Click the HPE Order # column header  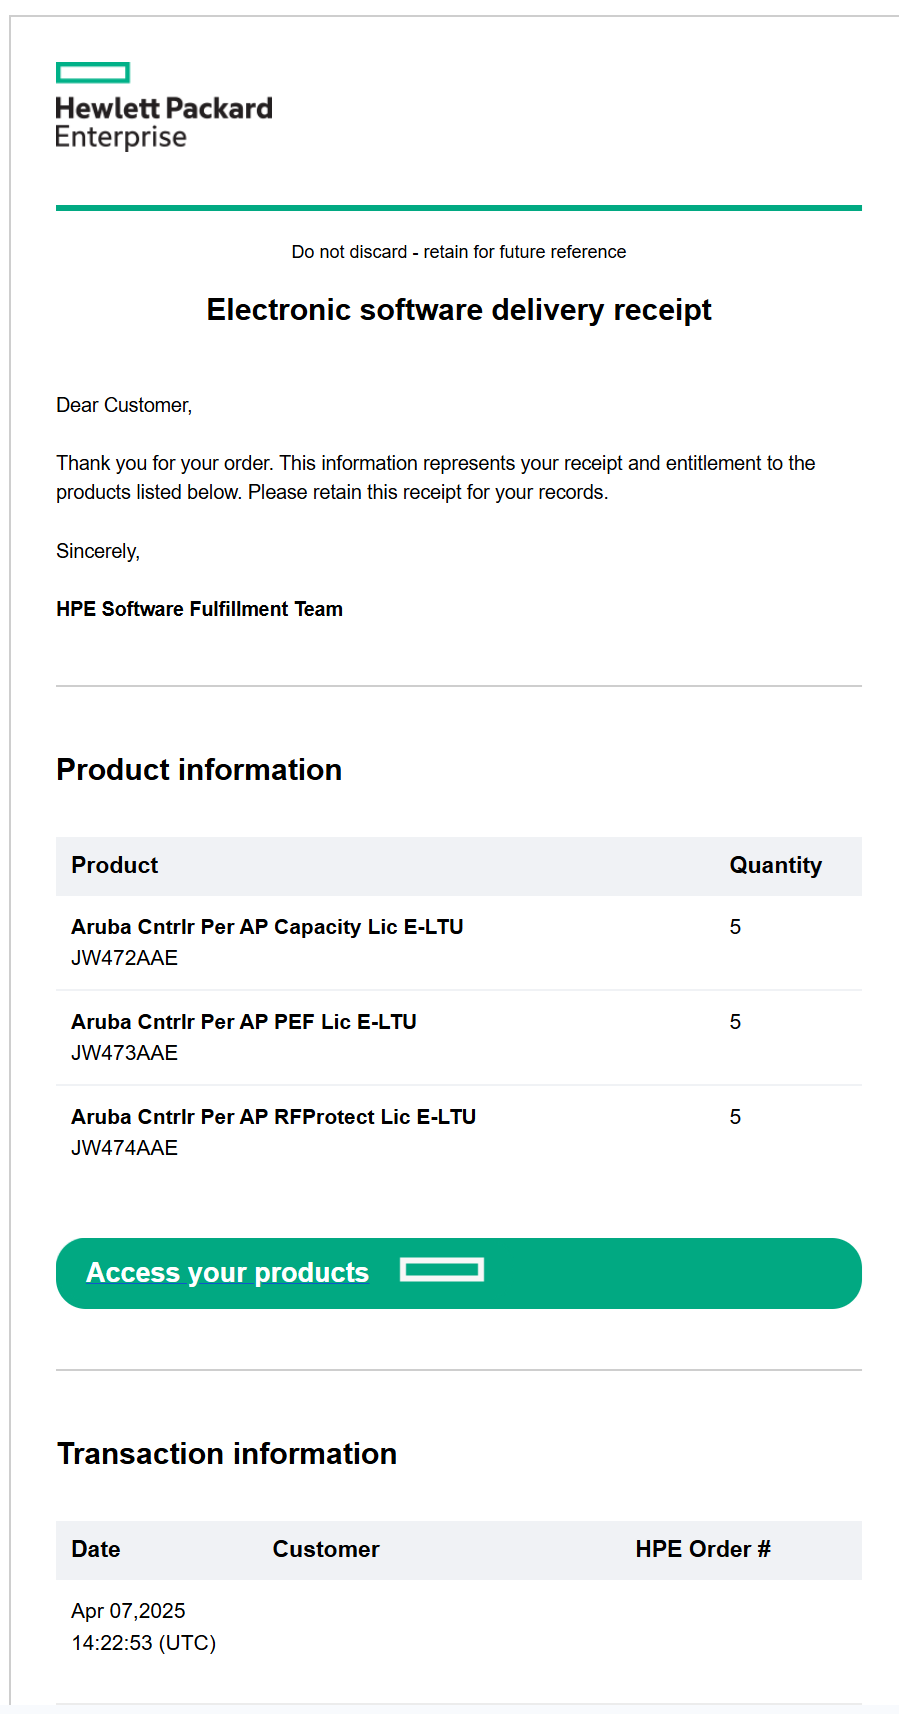[703, 1549]
